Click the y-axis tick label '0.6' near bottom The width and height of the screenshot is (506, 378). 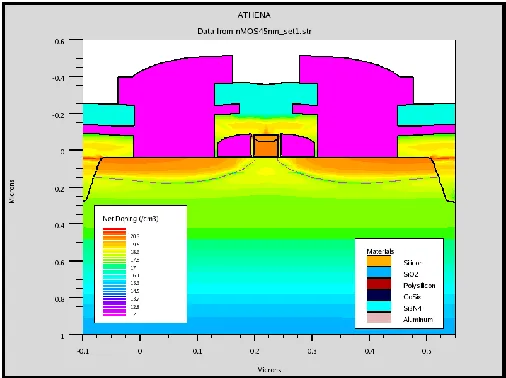tap(60, 262)
